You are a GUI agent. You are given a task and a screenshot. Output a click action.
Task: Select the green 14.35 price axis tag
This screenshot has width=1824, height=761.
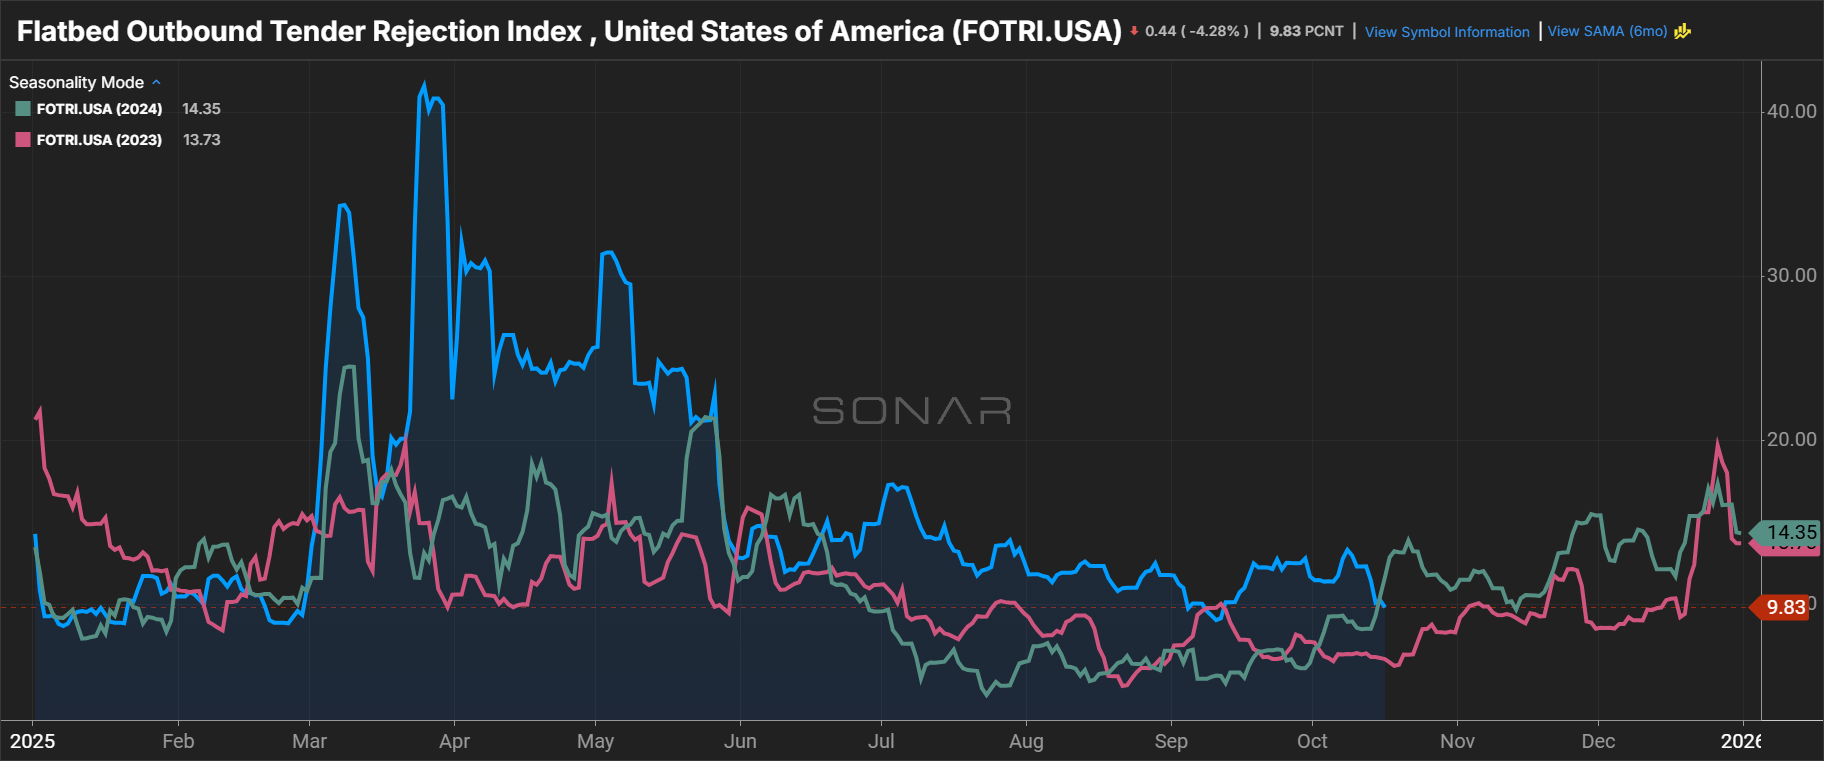[x=1788, y=533]
